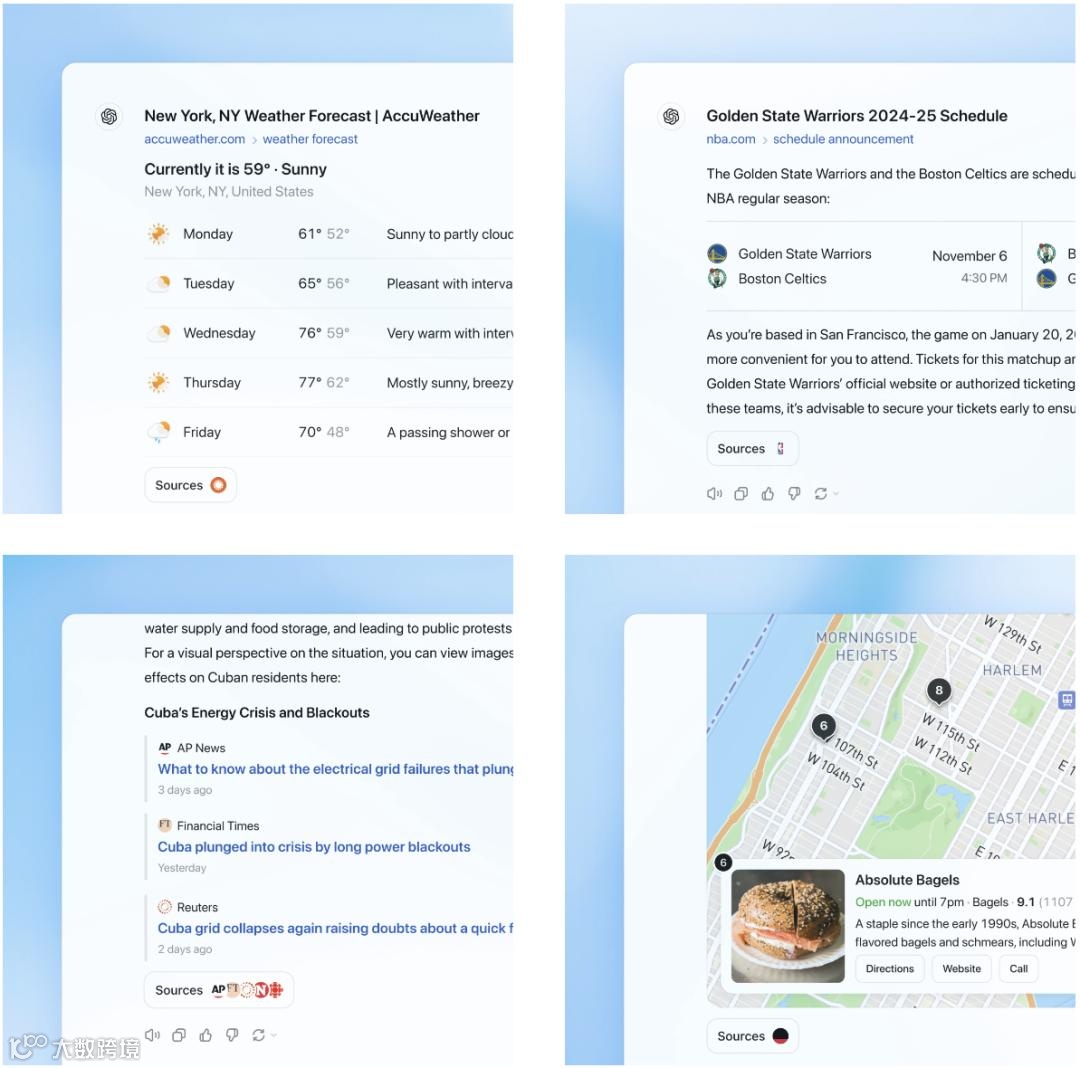Click the Absolute Bagels title
Image resolution: width=1080 pixels, height=1068 pixels.
click(907, 880)
